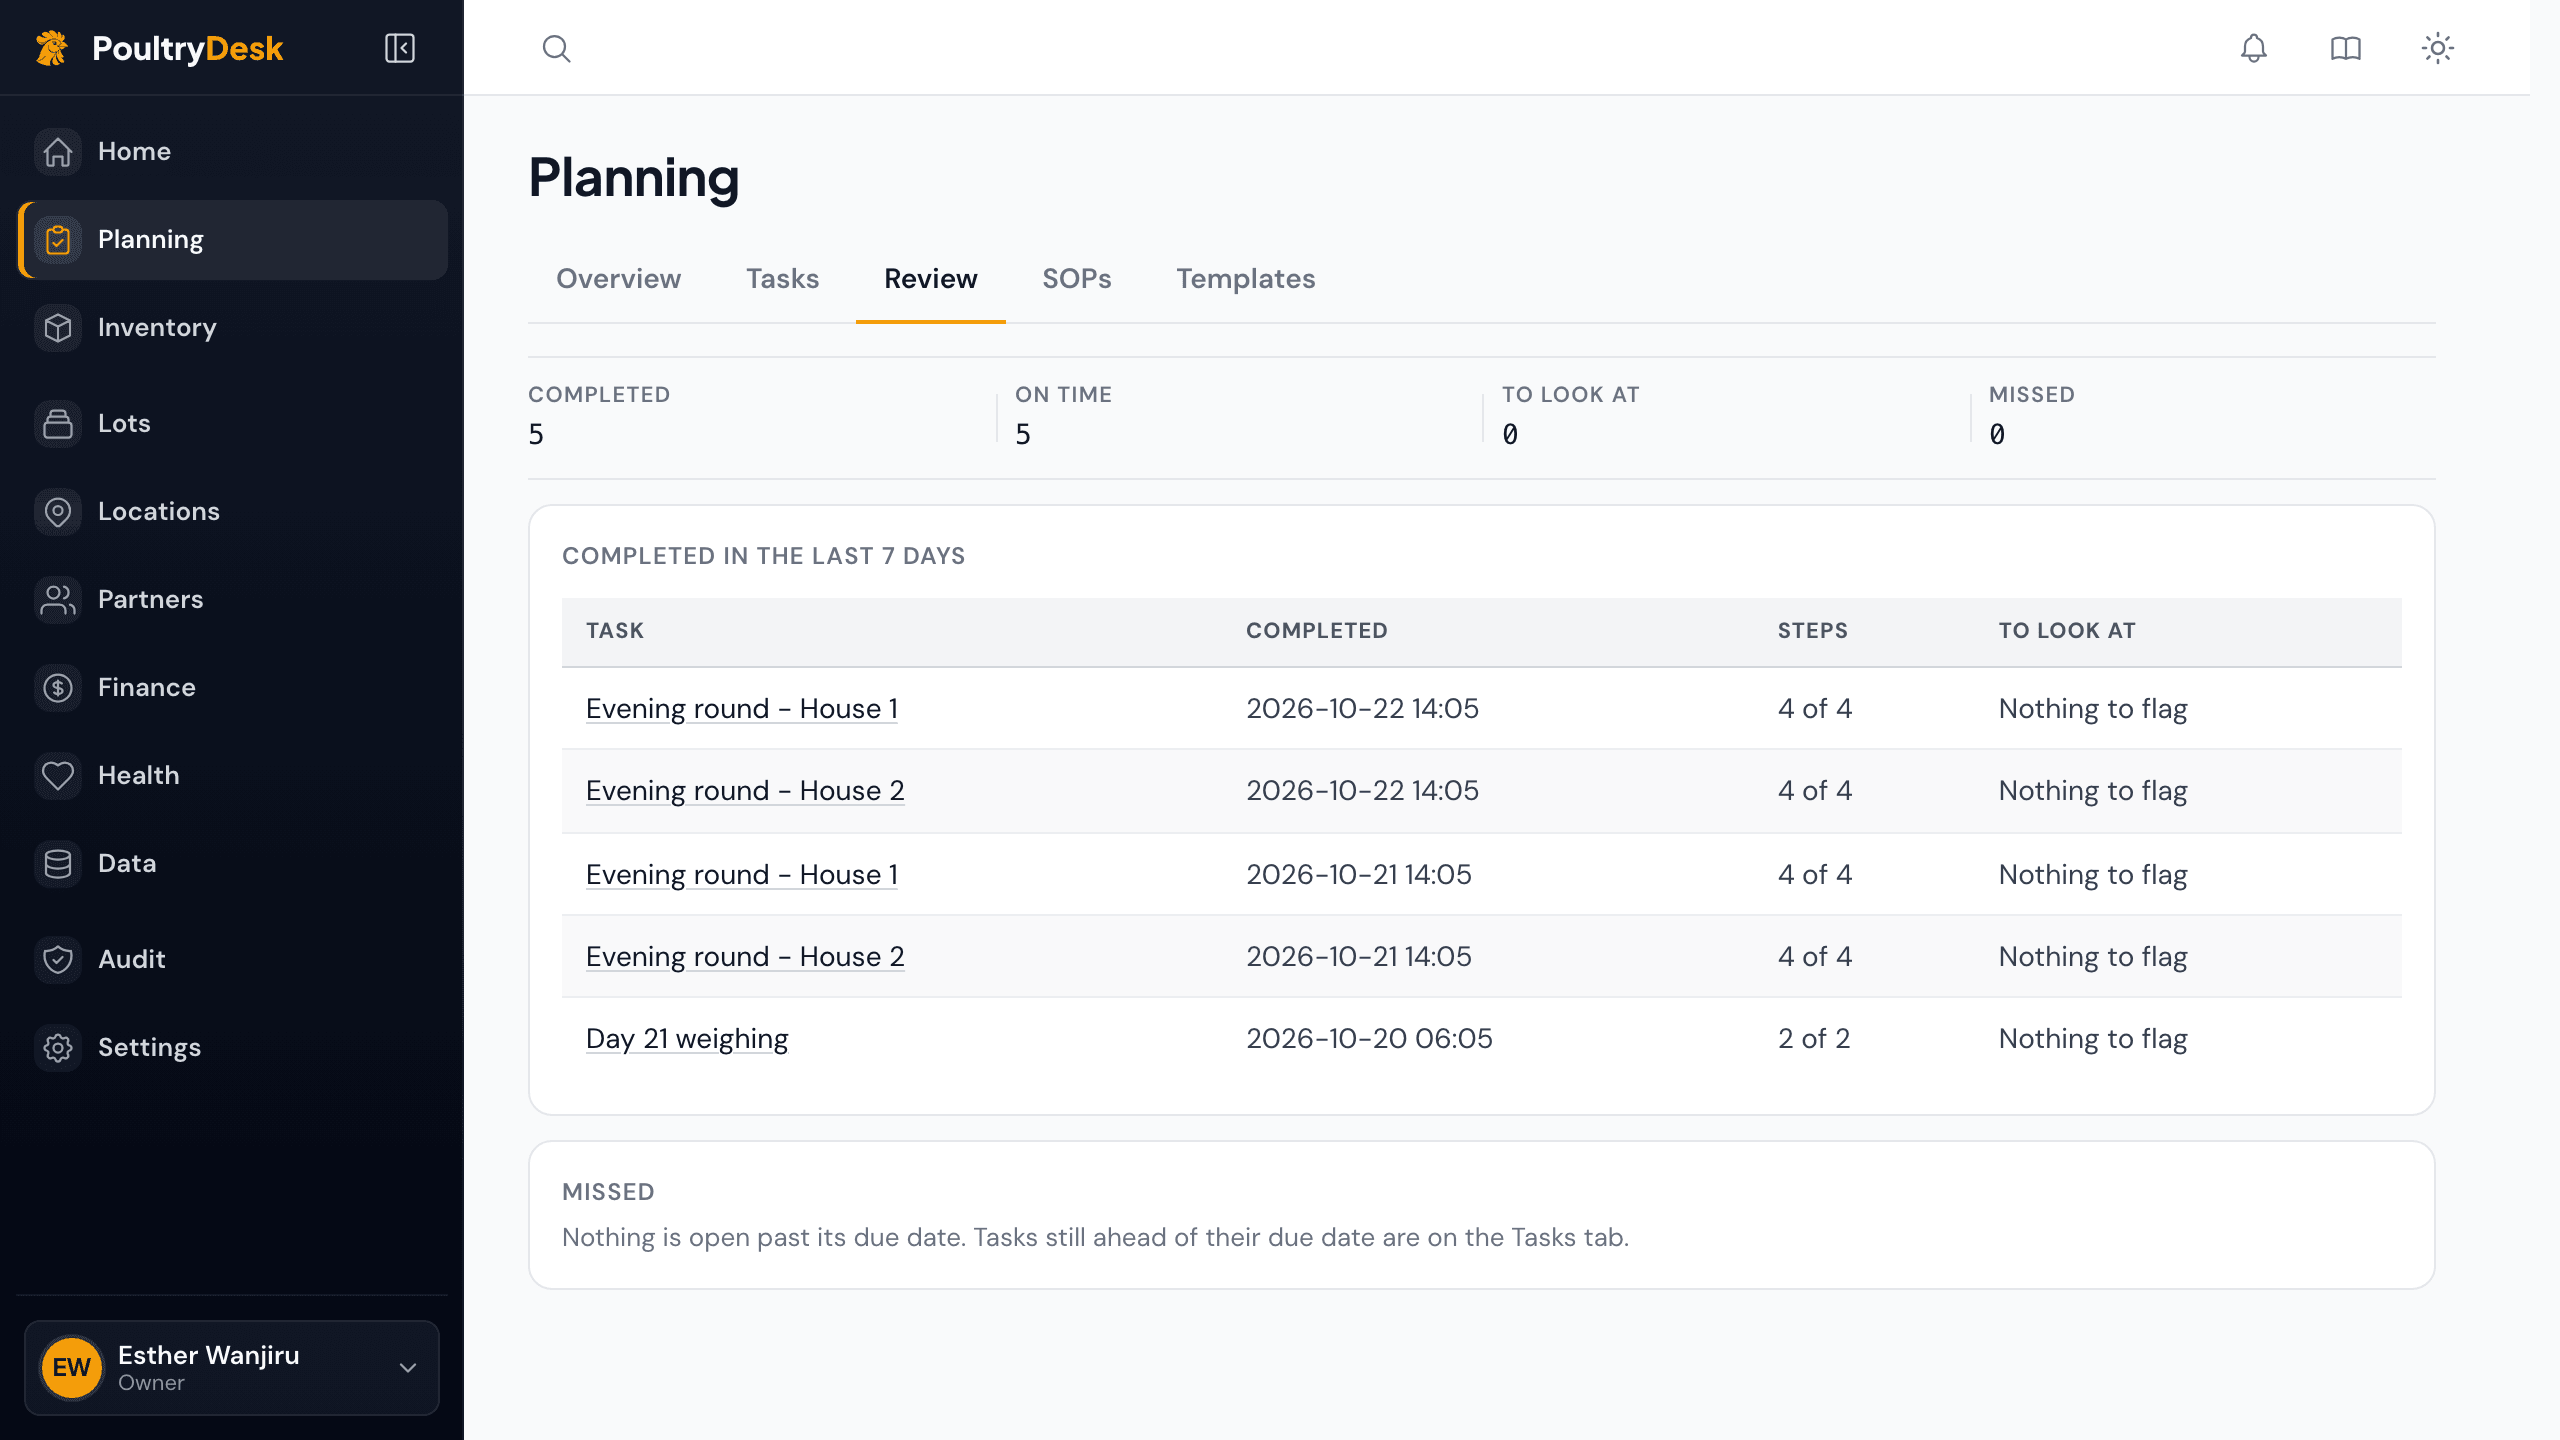
Task: Click the MISSED summary stat value
Action: 1997,434
